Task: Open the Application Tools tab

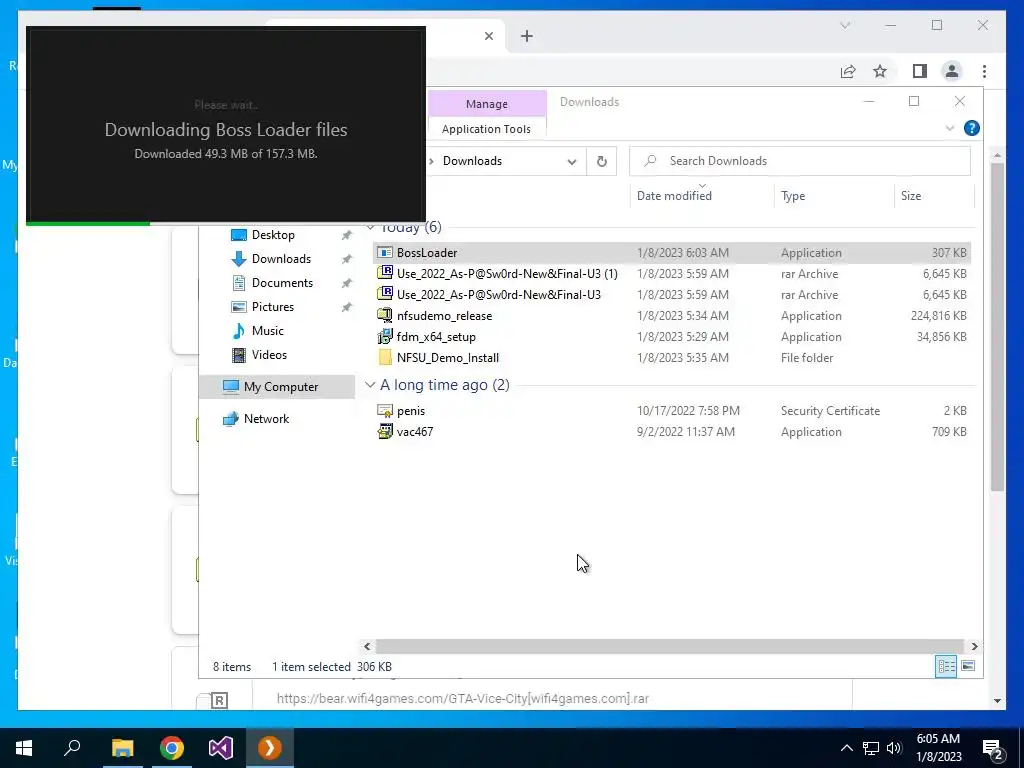Action: pyautogui.click(x=487, y=129)
